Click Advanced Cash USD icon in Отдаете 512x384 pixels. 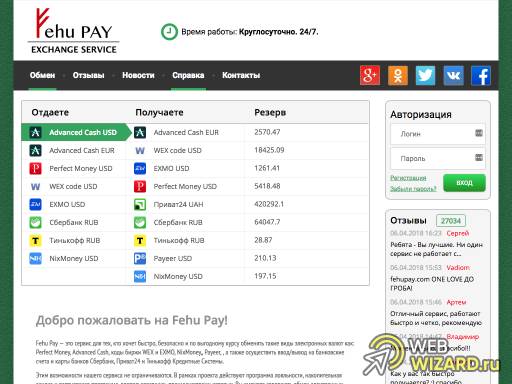36,132
